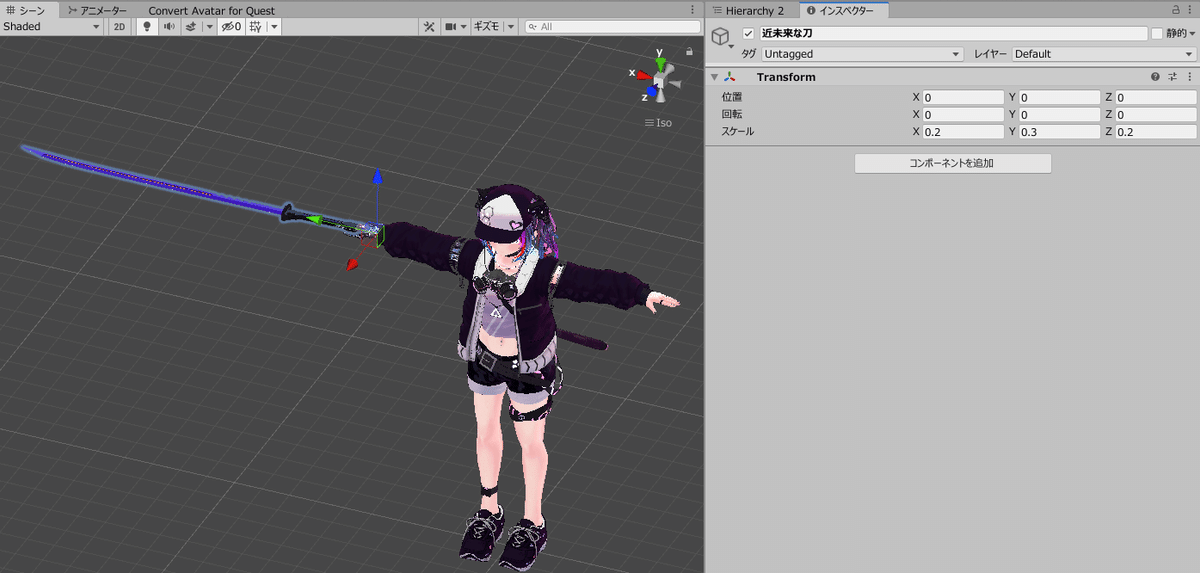Select the インスペクター tab
This screenshot has width=1200, height=573.
[x=845, y=10]
